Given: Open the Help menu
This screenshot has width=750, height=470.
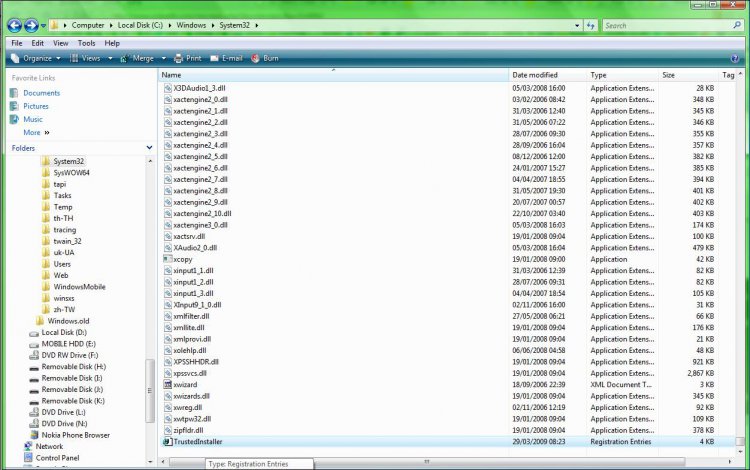Looking at the screenshot, I should point(112,43).
